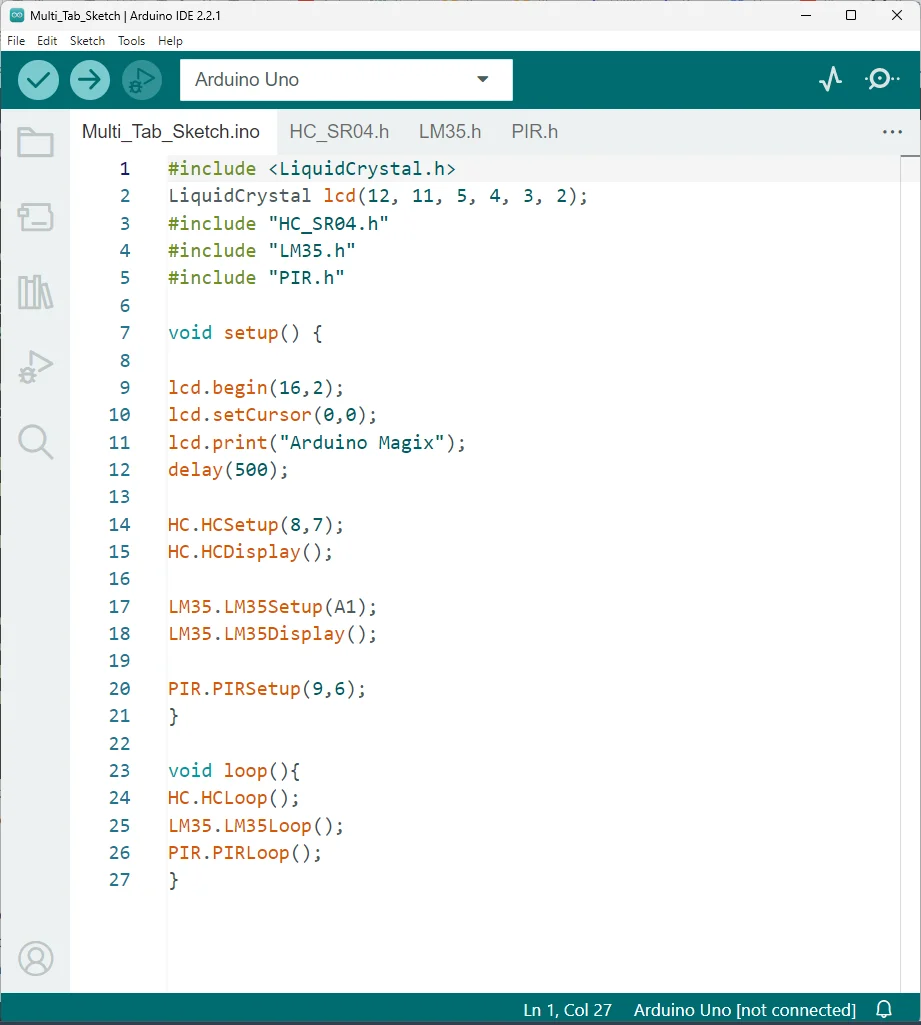Click the delay(500); line
The width and height of the screenshot is (921, 1025).
pyautogui.click(x=228, y=470)
